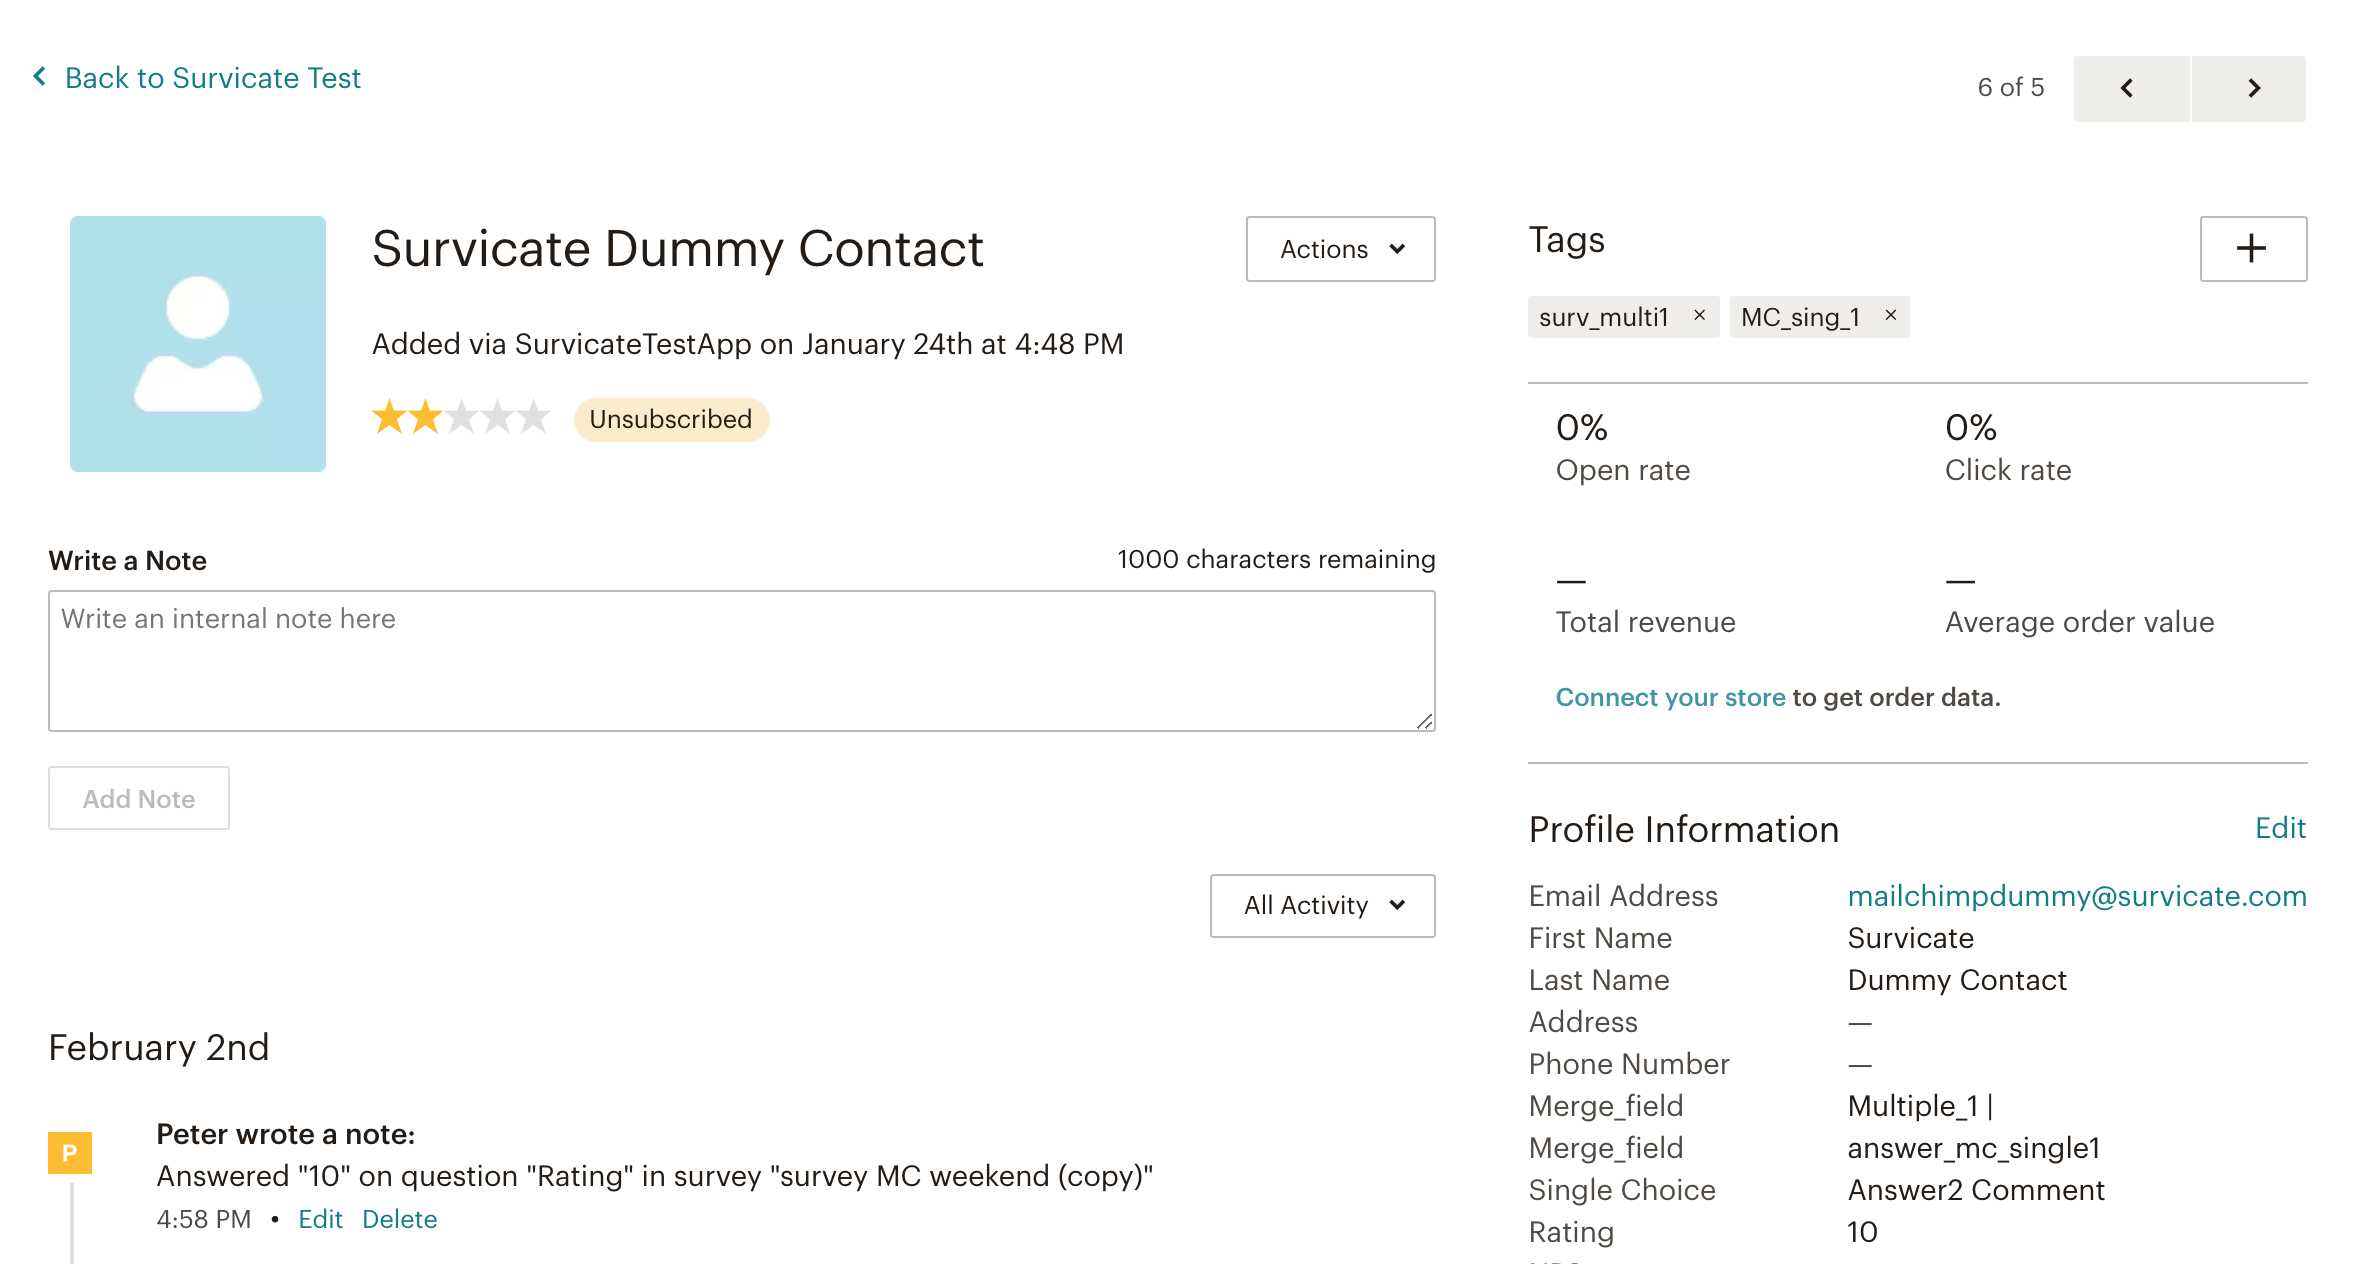This screenshot has width=2372, height=1264.
Task: Click the 'Added via SurvicateTestApp' line
Action: [x=747, y=344]
